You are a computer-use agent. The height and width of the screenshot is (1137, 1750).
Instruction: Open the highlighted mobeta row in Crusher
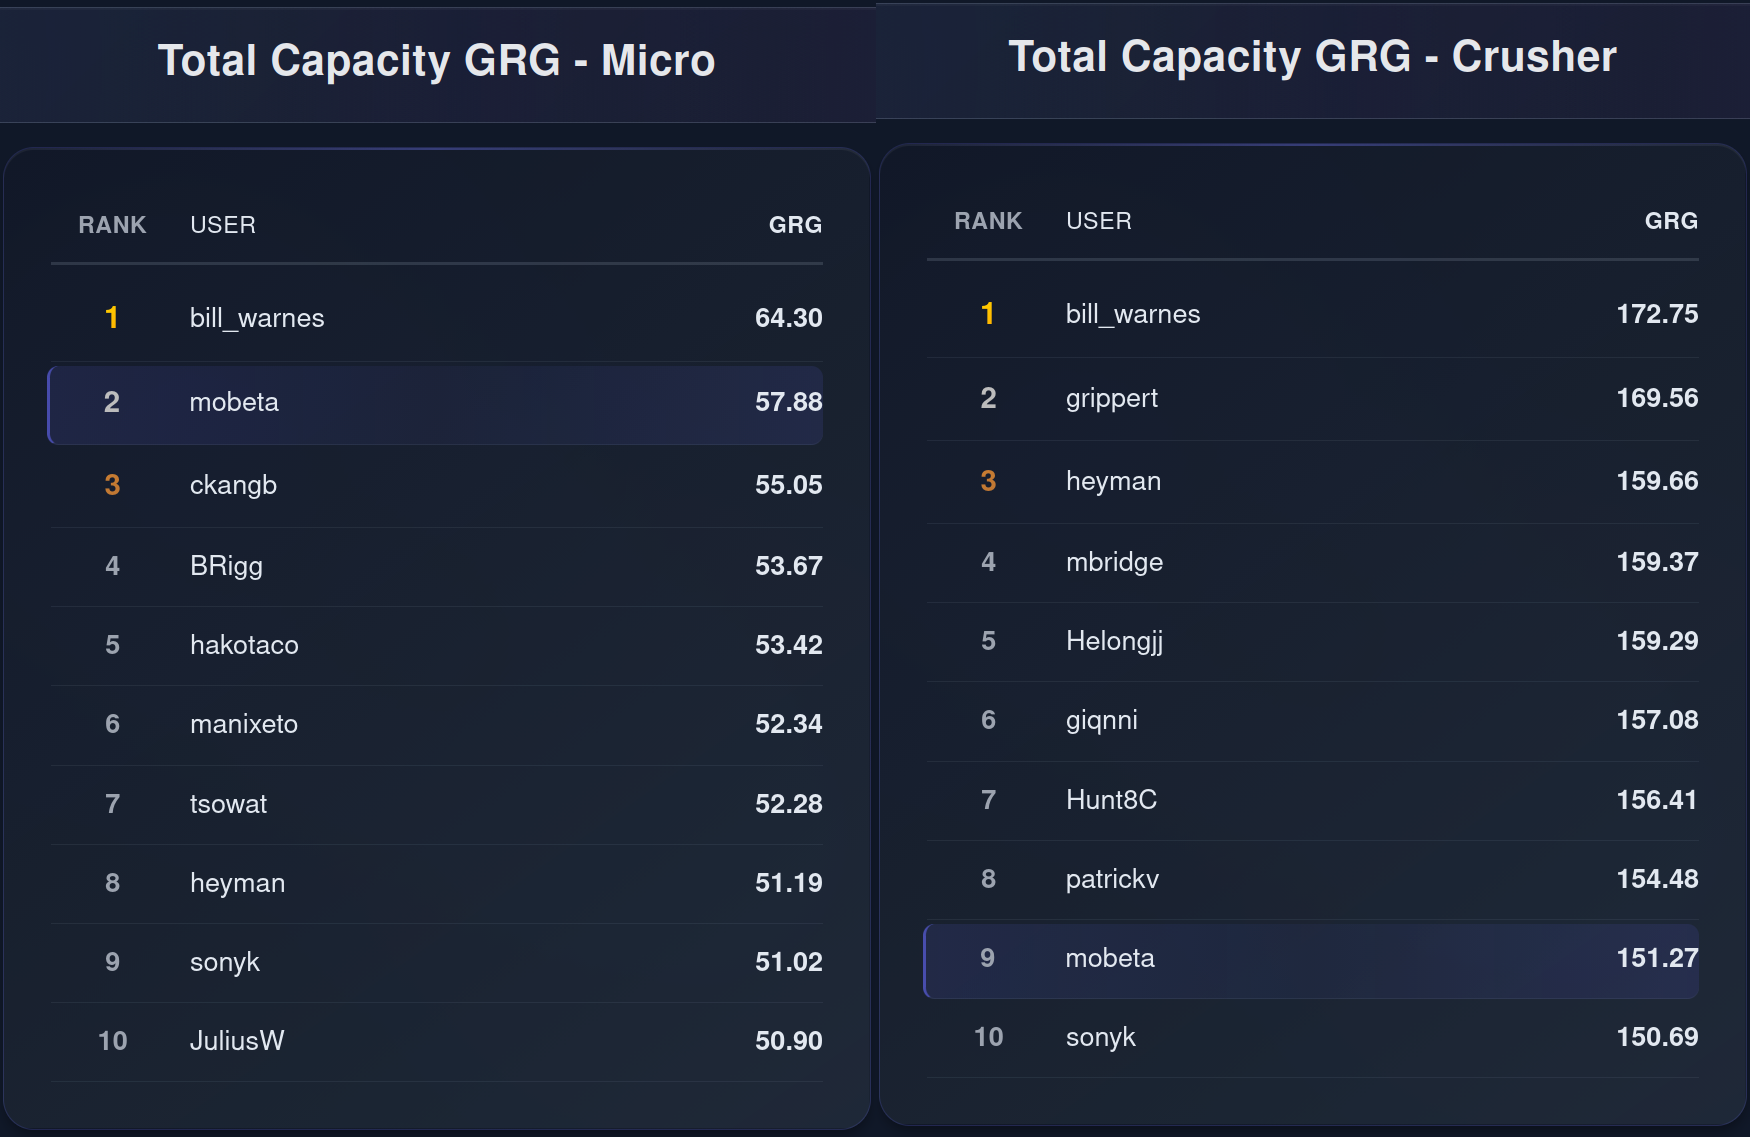click(1311, 960)
